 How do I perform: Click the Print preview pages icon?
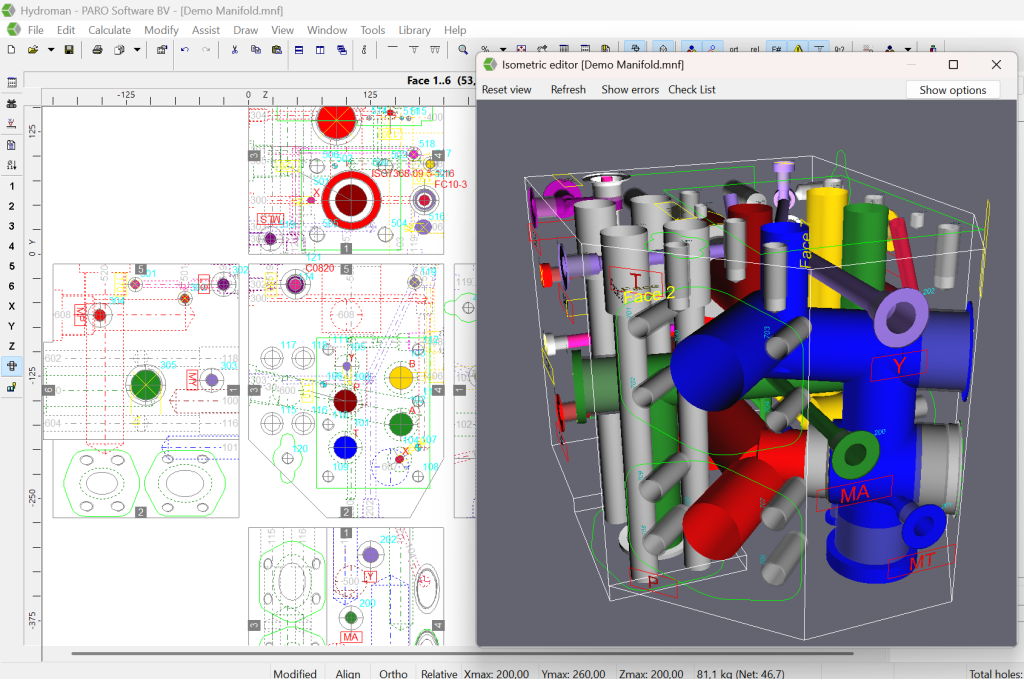pos(119,50)
